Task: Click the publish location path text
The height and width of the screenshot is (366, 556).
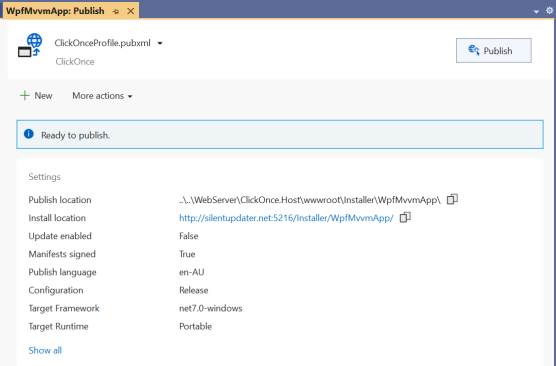Action: pos(310,200)
